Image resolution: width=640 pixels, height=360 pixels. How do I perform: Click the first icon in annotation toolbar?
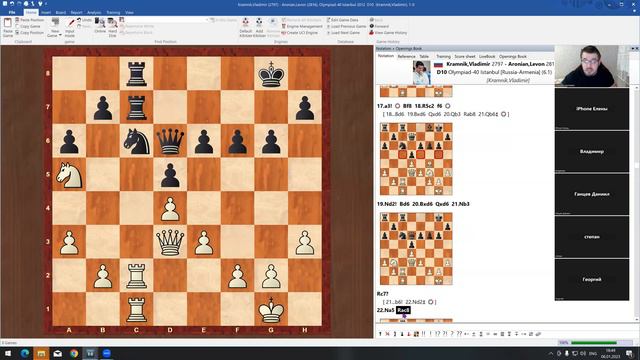coord(380,334)
